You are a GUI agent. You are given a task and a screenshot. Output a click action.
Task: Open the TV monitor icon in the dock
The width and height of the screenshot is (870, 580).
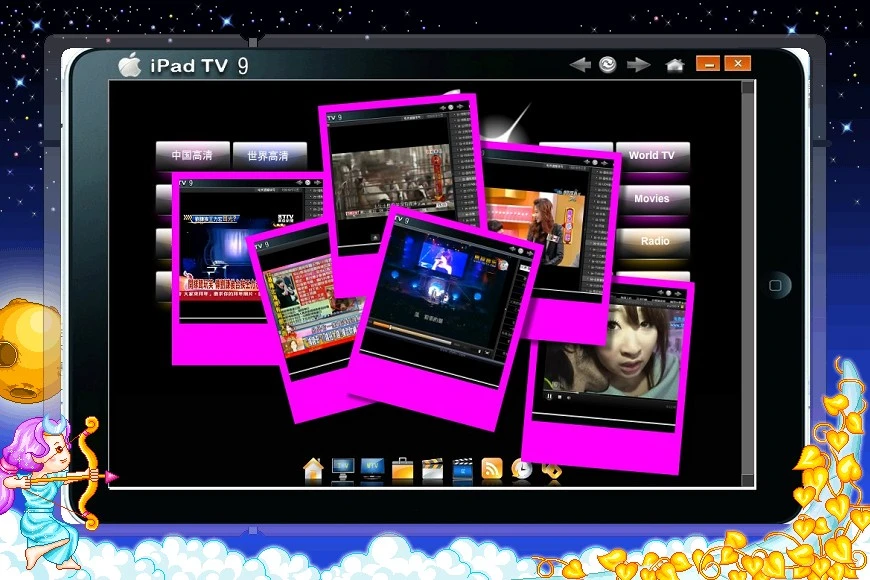click(x=342, y=470)
